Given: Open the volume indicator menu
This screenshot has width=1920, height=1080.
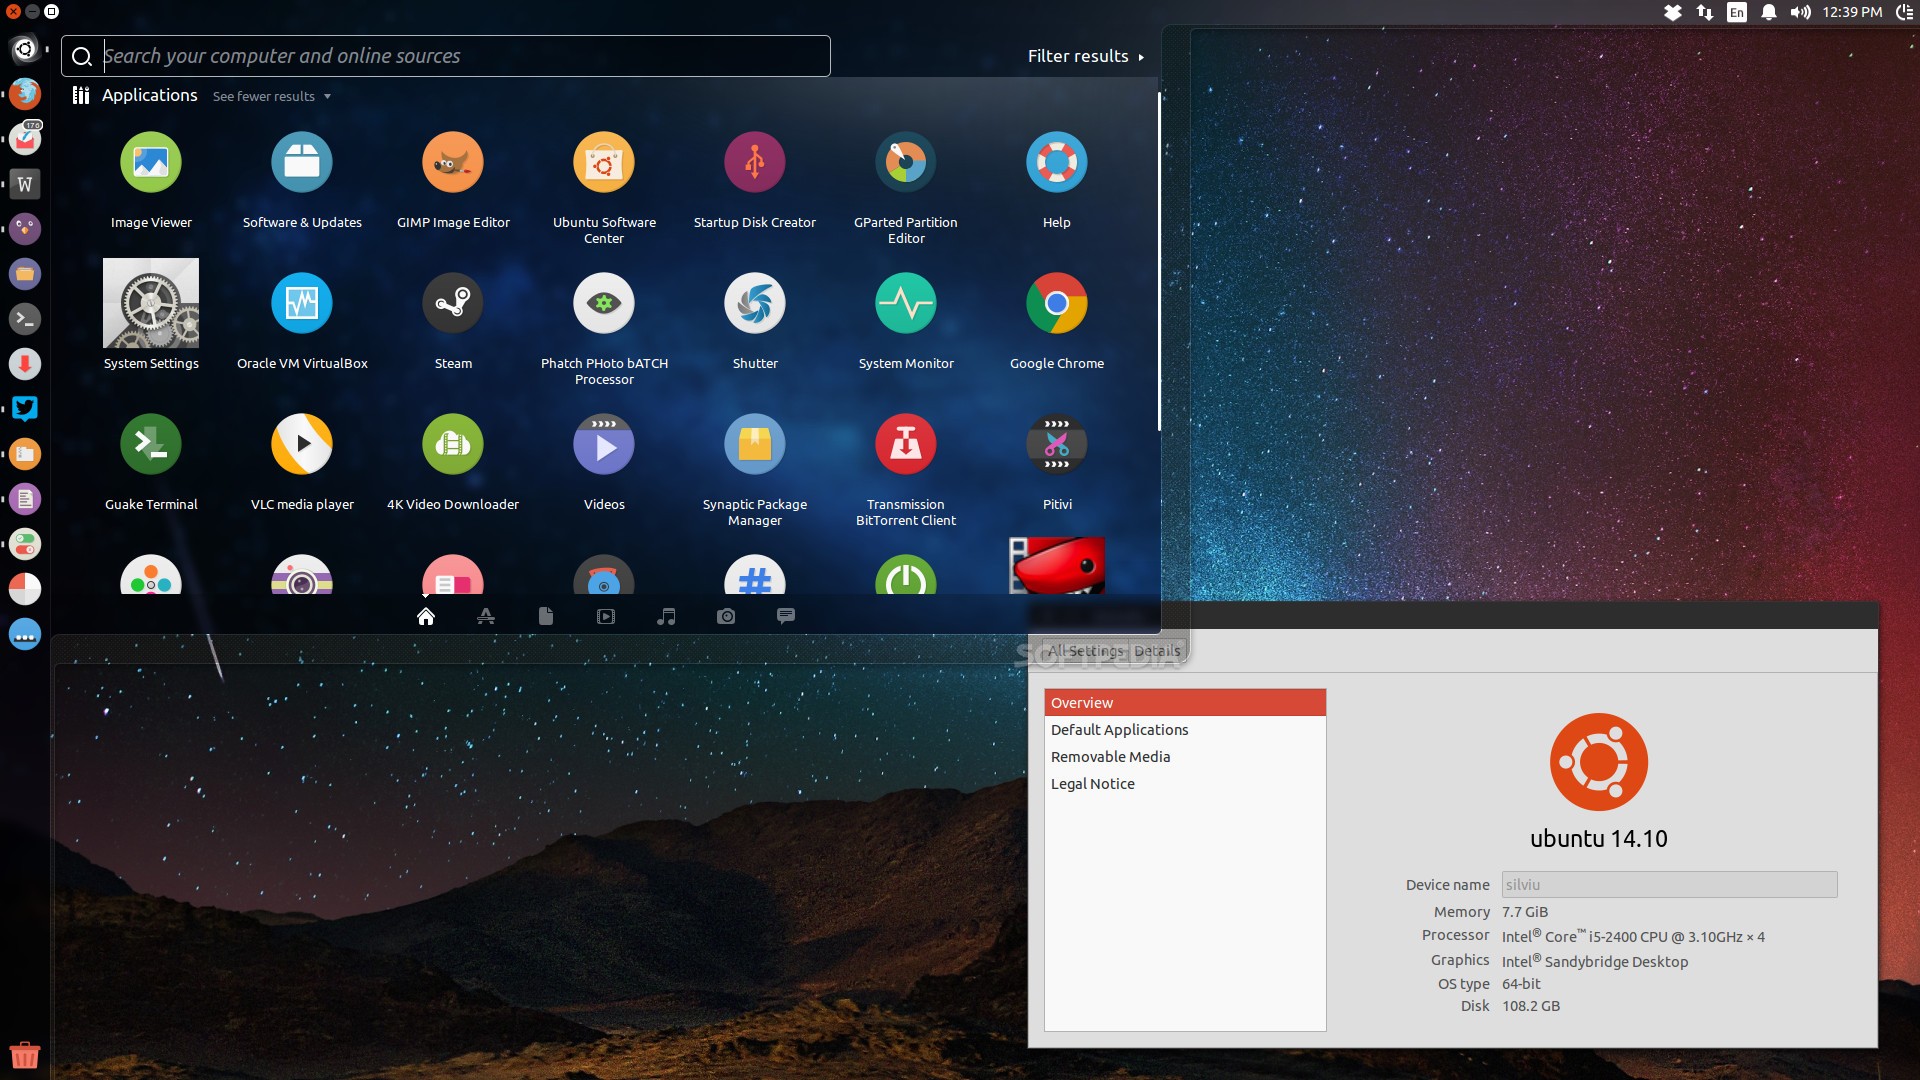Looking at the screenshot, I should (x=1801, y=12).
